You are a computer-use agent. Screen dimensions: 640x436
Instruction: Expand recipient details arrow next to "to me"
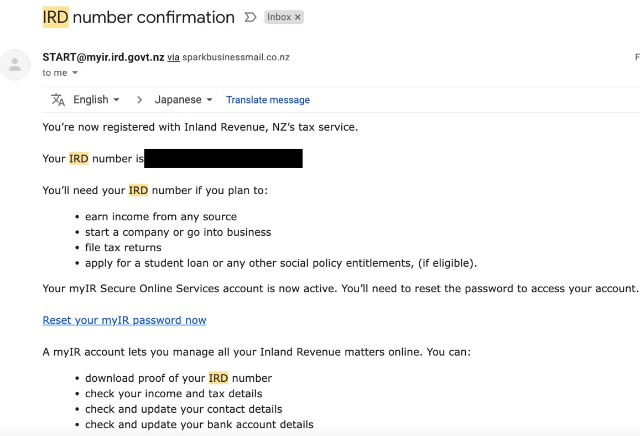(75, 73)
